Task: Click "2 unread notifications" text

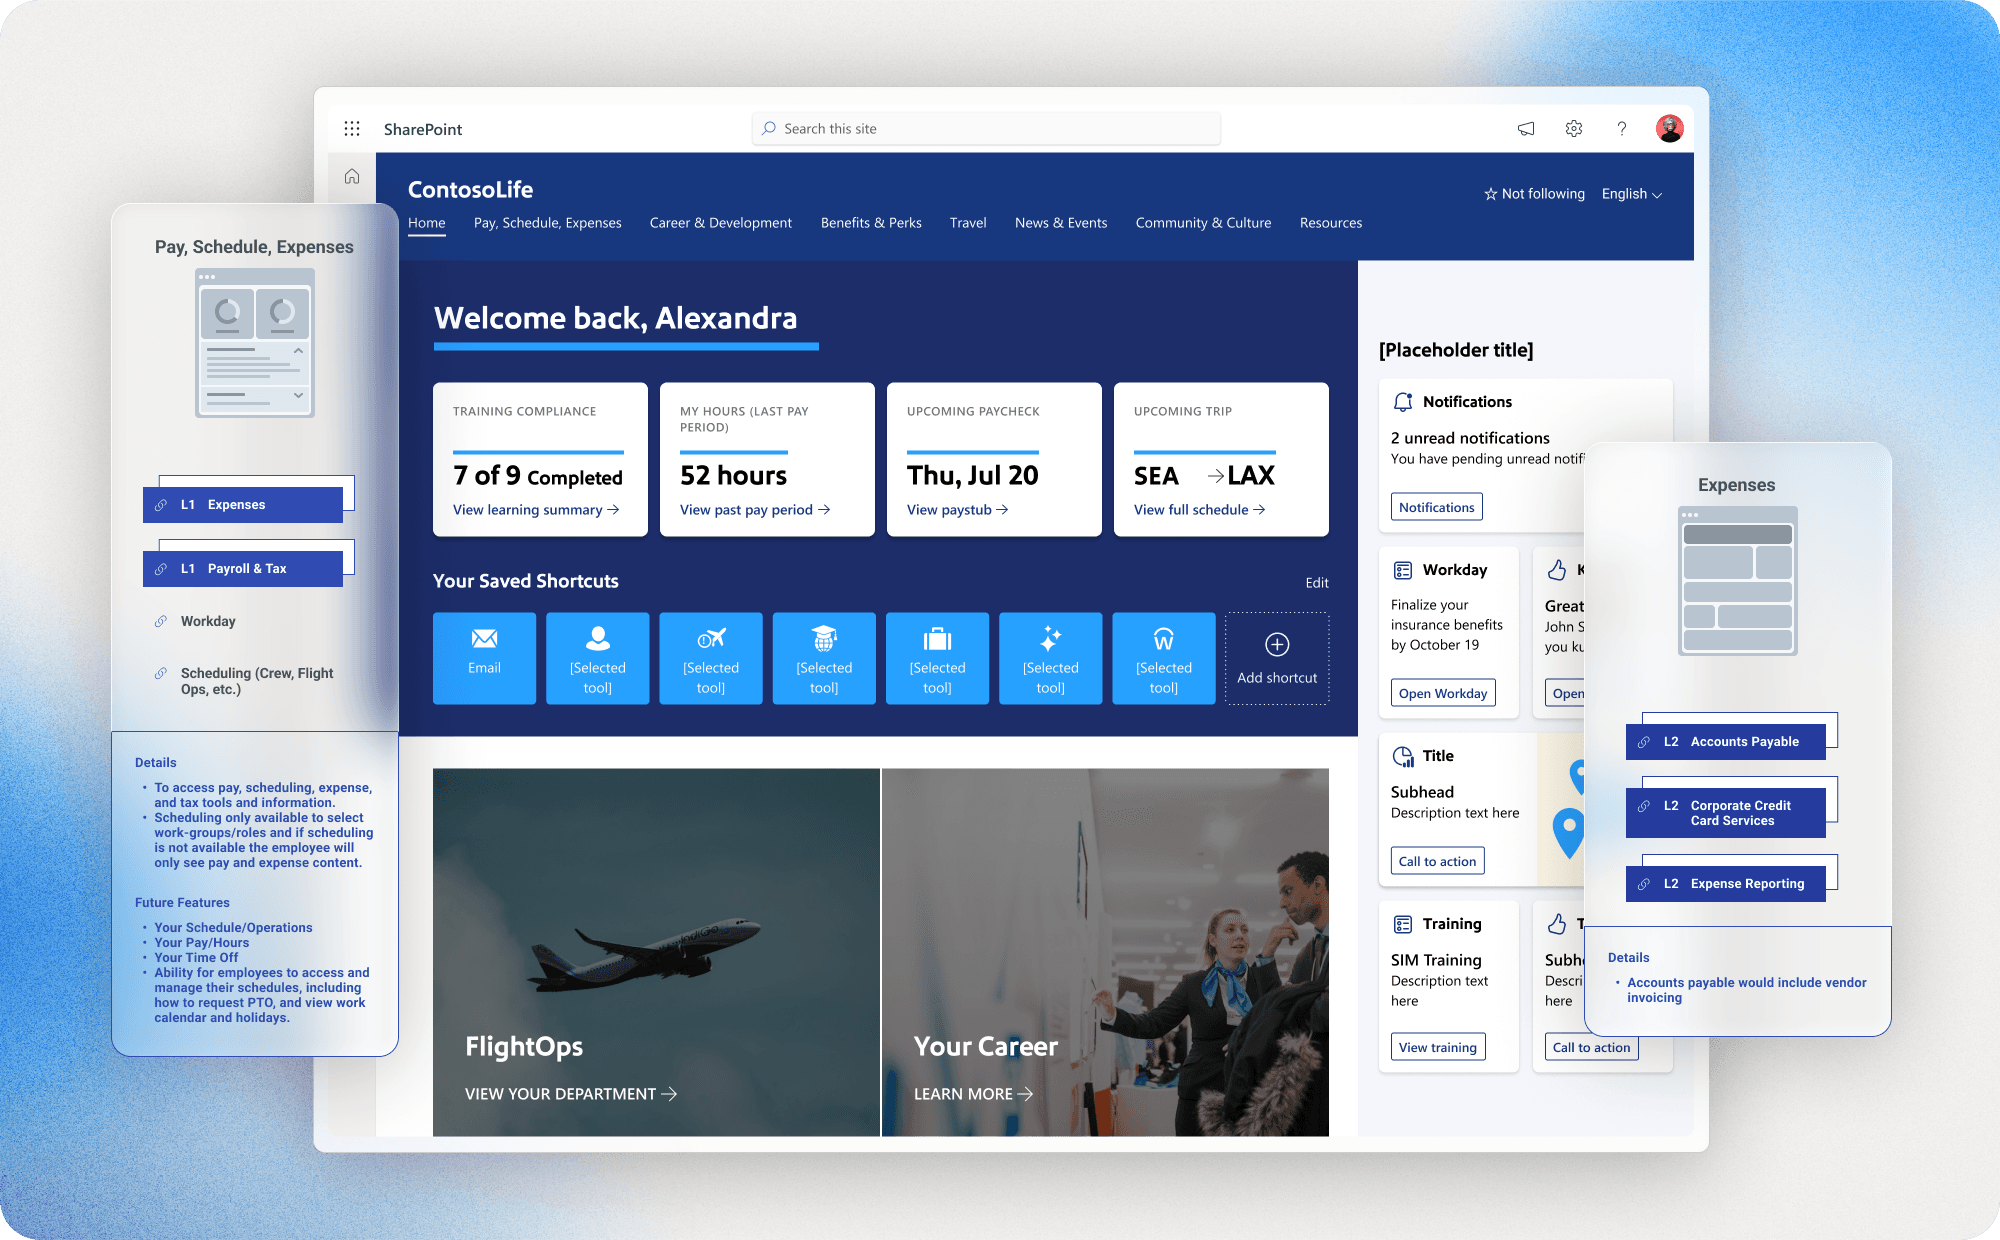Action: (x=1470, y=438)
